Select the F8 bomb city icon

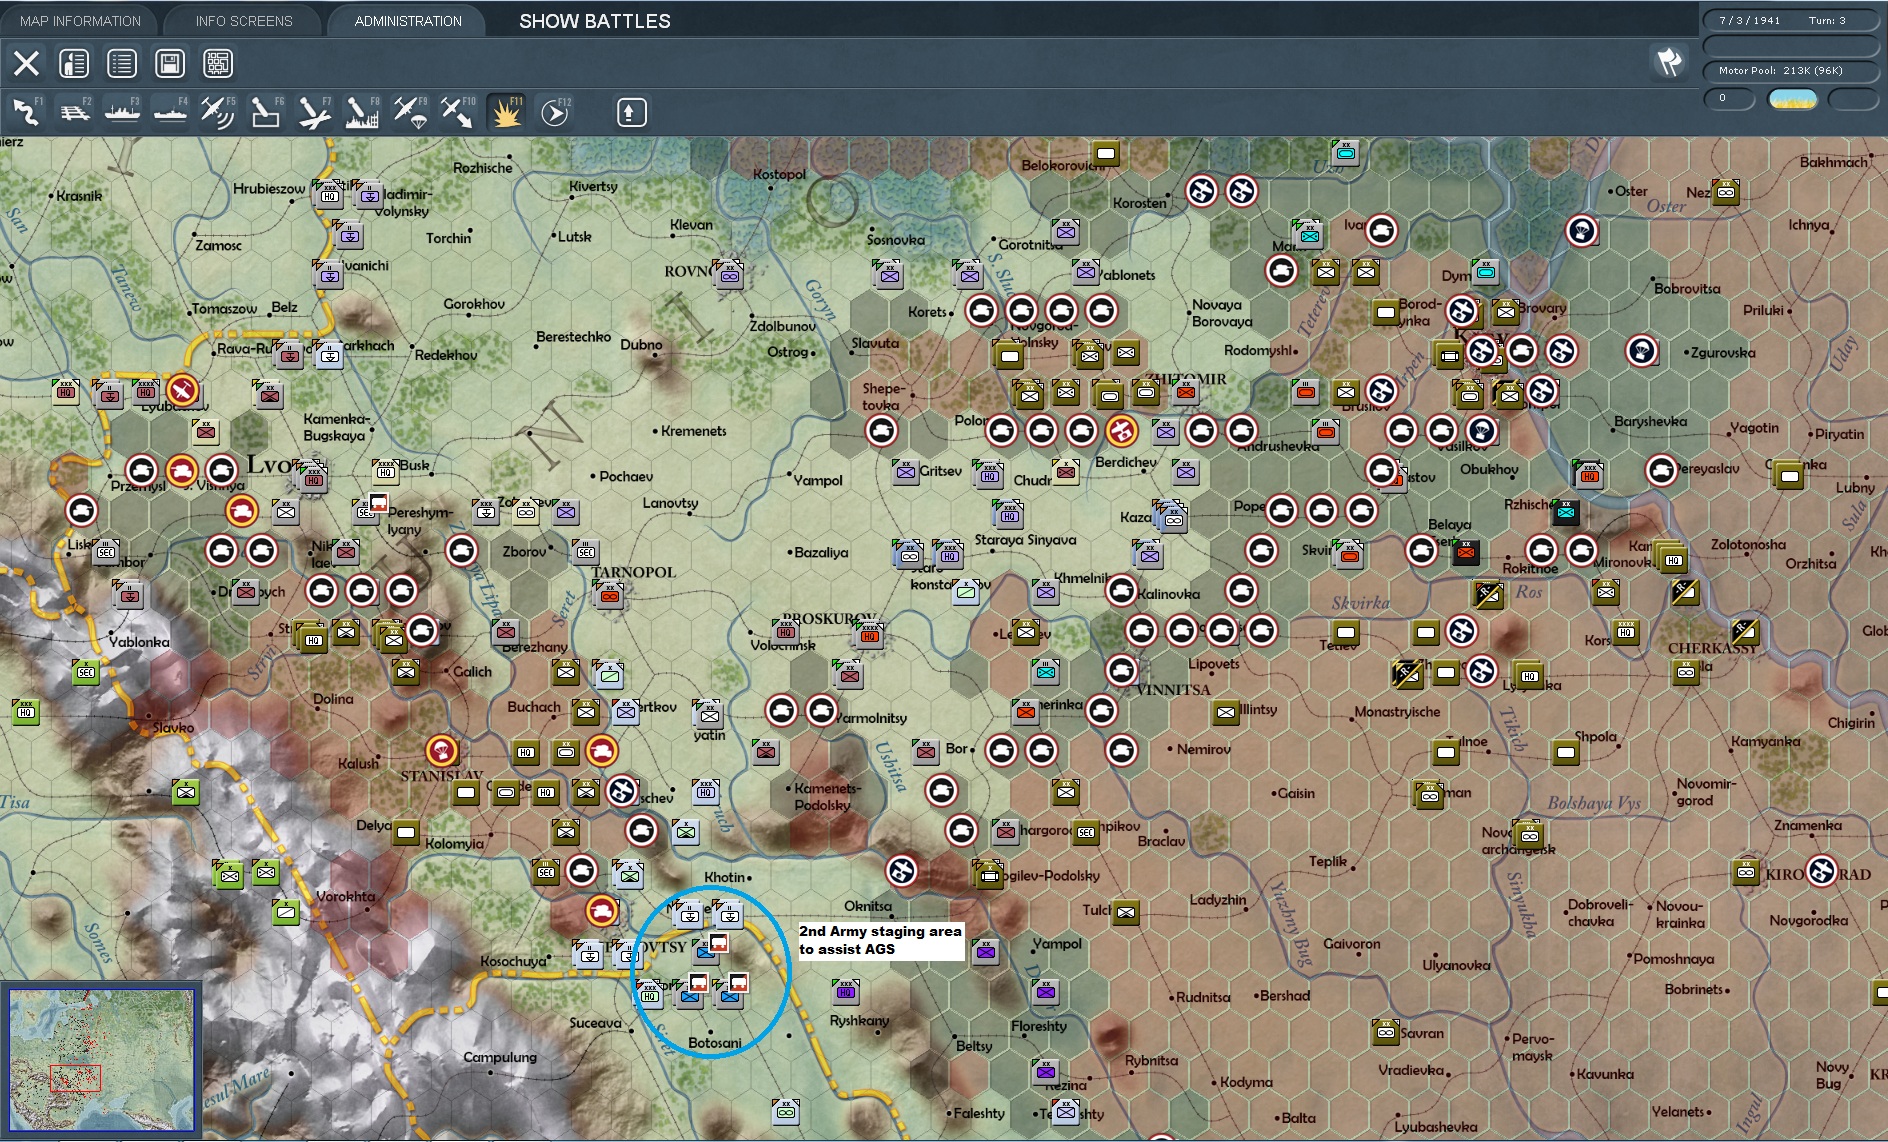pyautogui.click(x=362, y=112)
